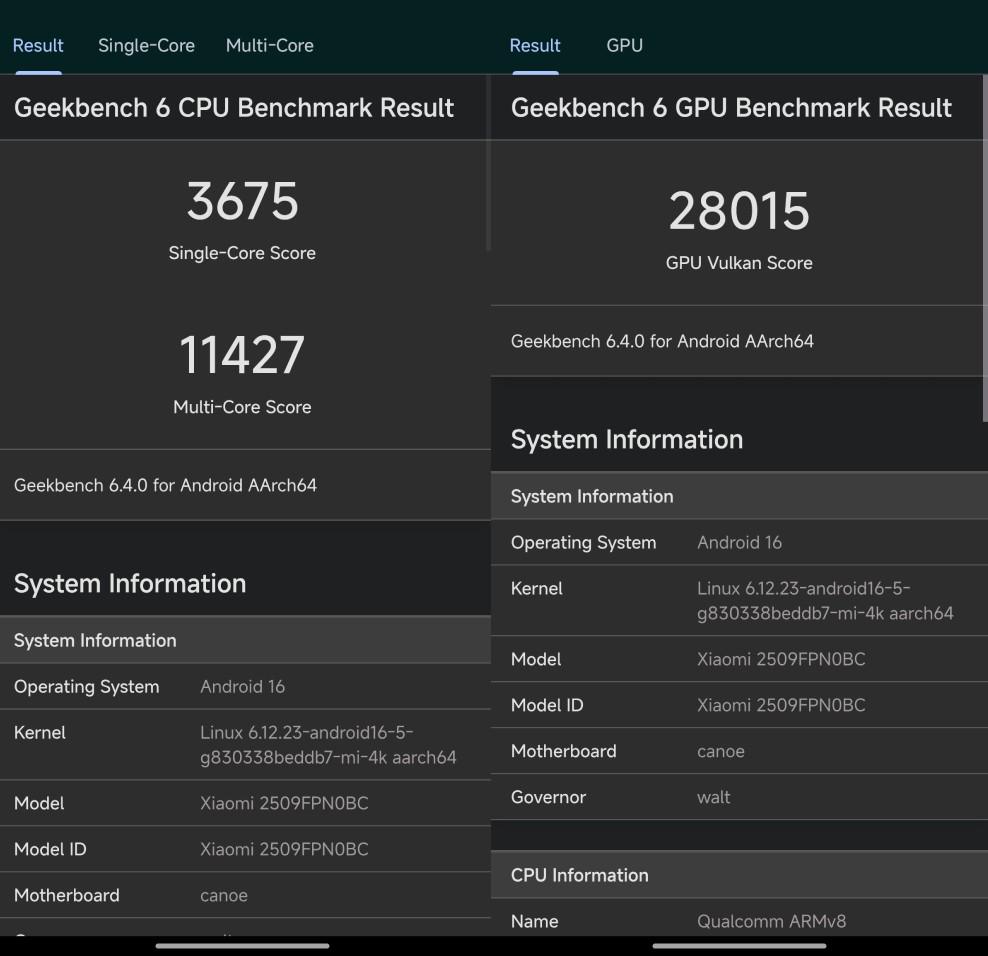Select the Model ID row in GPU results
Image resolution: width=988 pixels, height=956 pixels.
pos(739,705)
